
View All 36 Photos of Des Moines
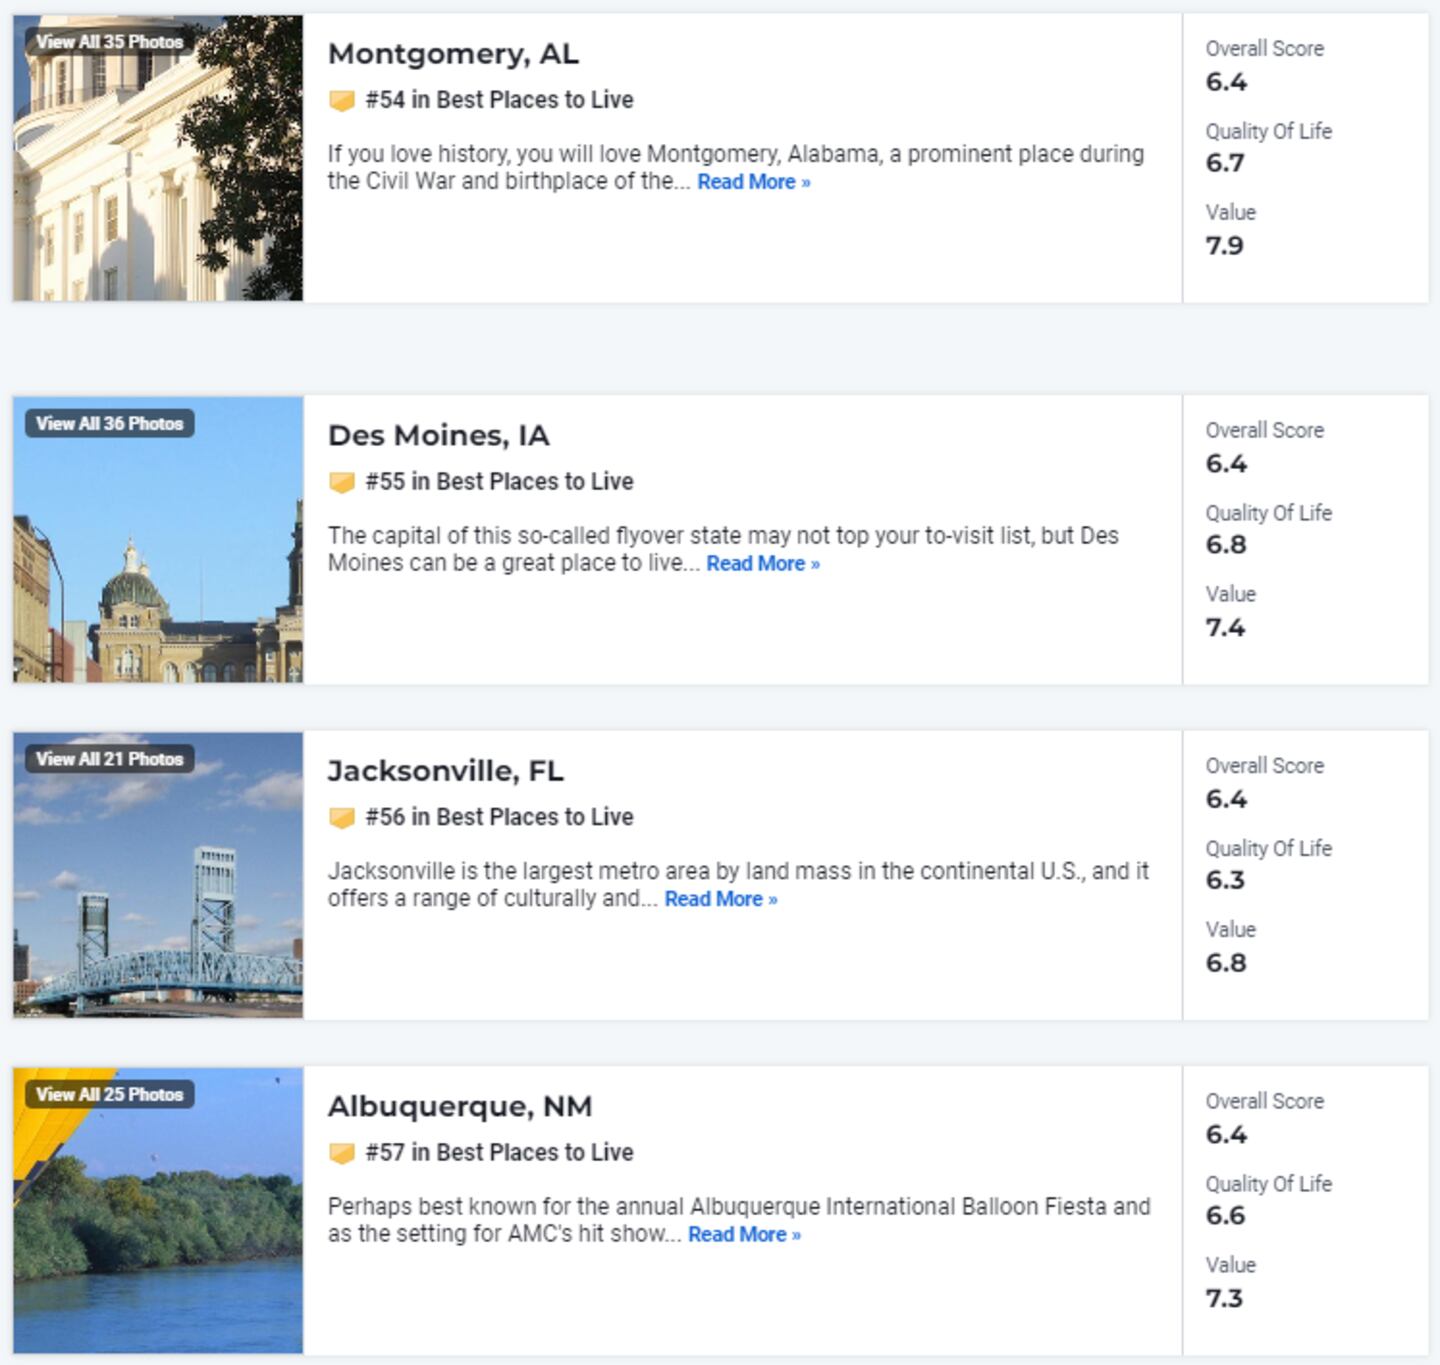(110, 424)
